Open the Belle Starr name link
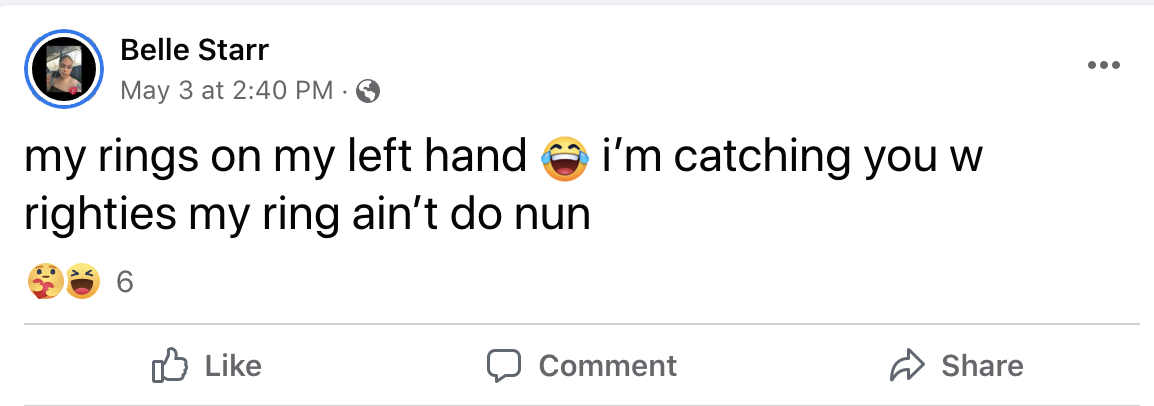This screenshot has width=1154, height=406. (x=194, y=49)
